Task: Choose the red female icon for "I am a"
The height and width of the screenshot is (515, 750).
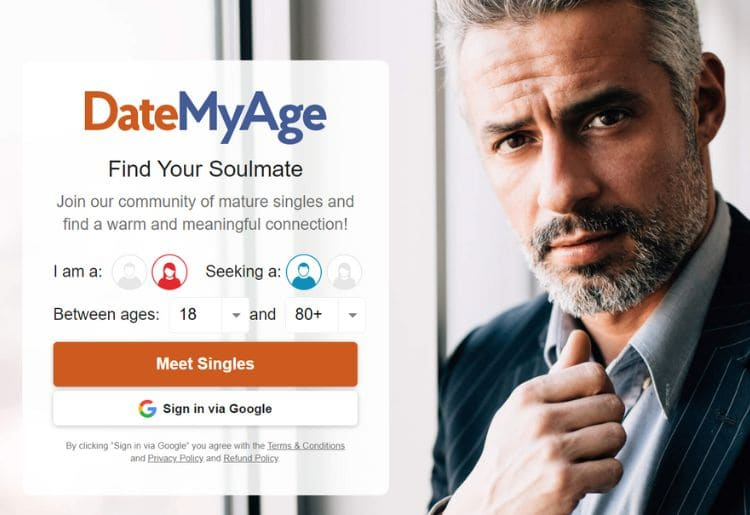Action: 169,272
